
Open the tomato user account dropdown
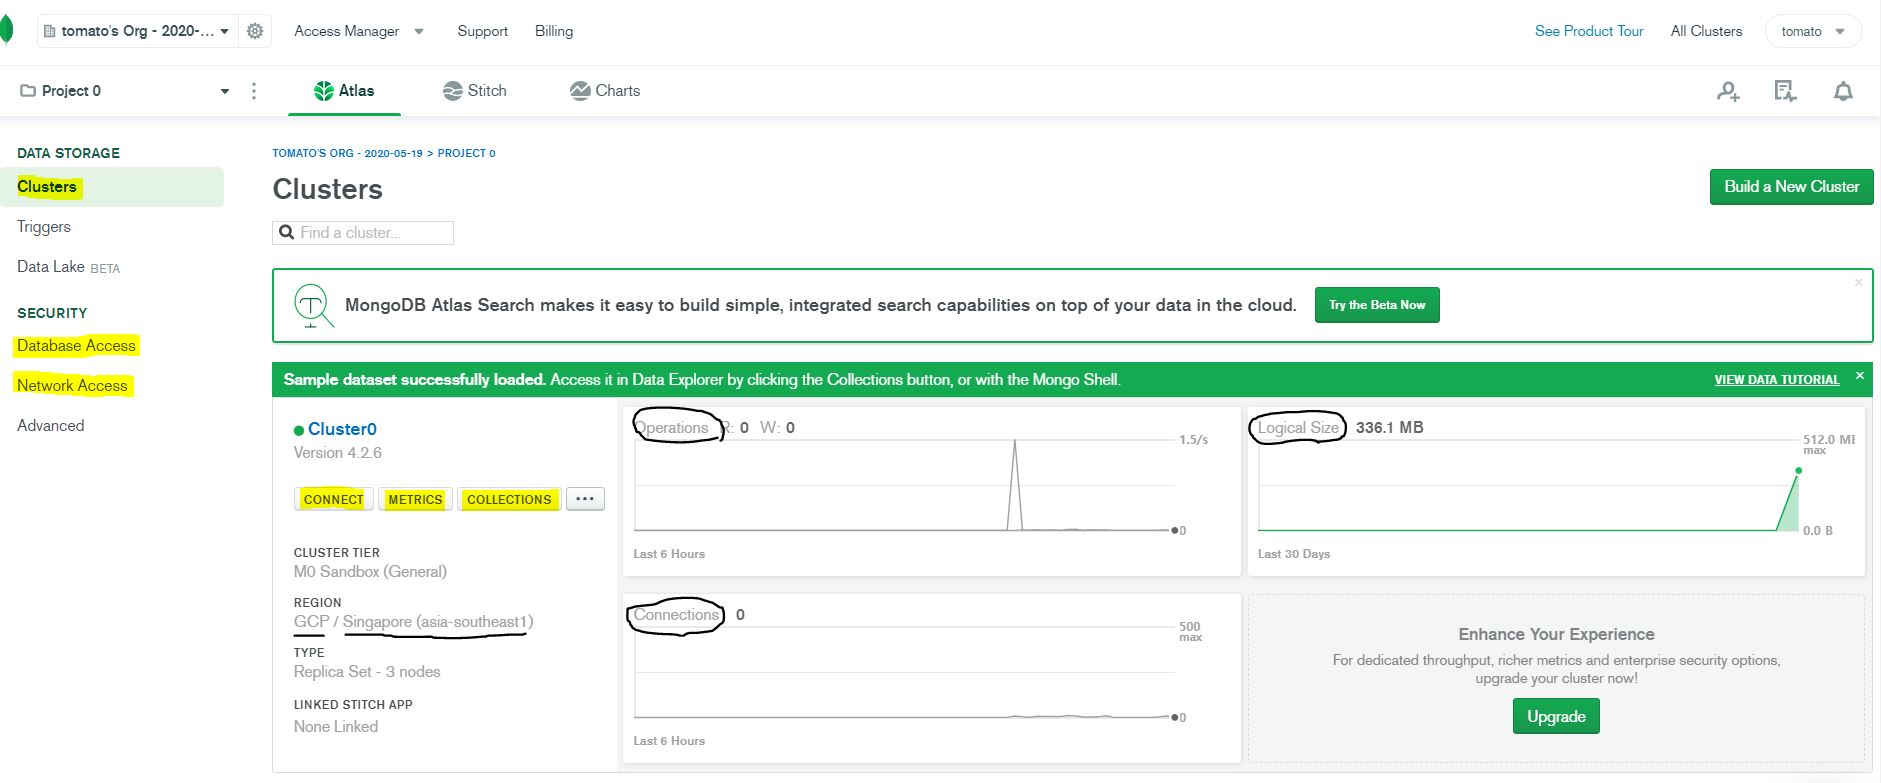(1813, 31)
